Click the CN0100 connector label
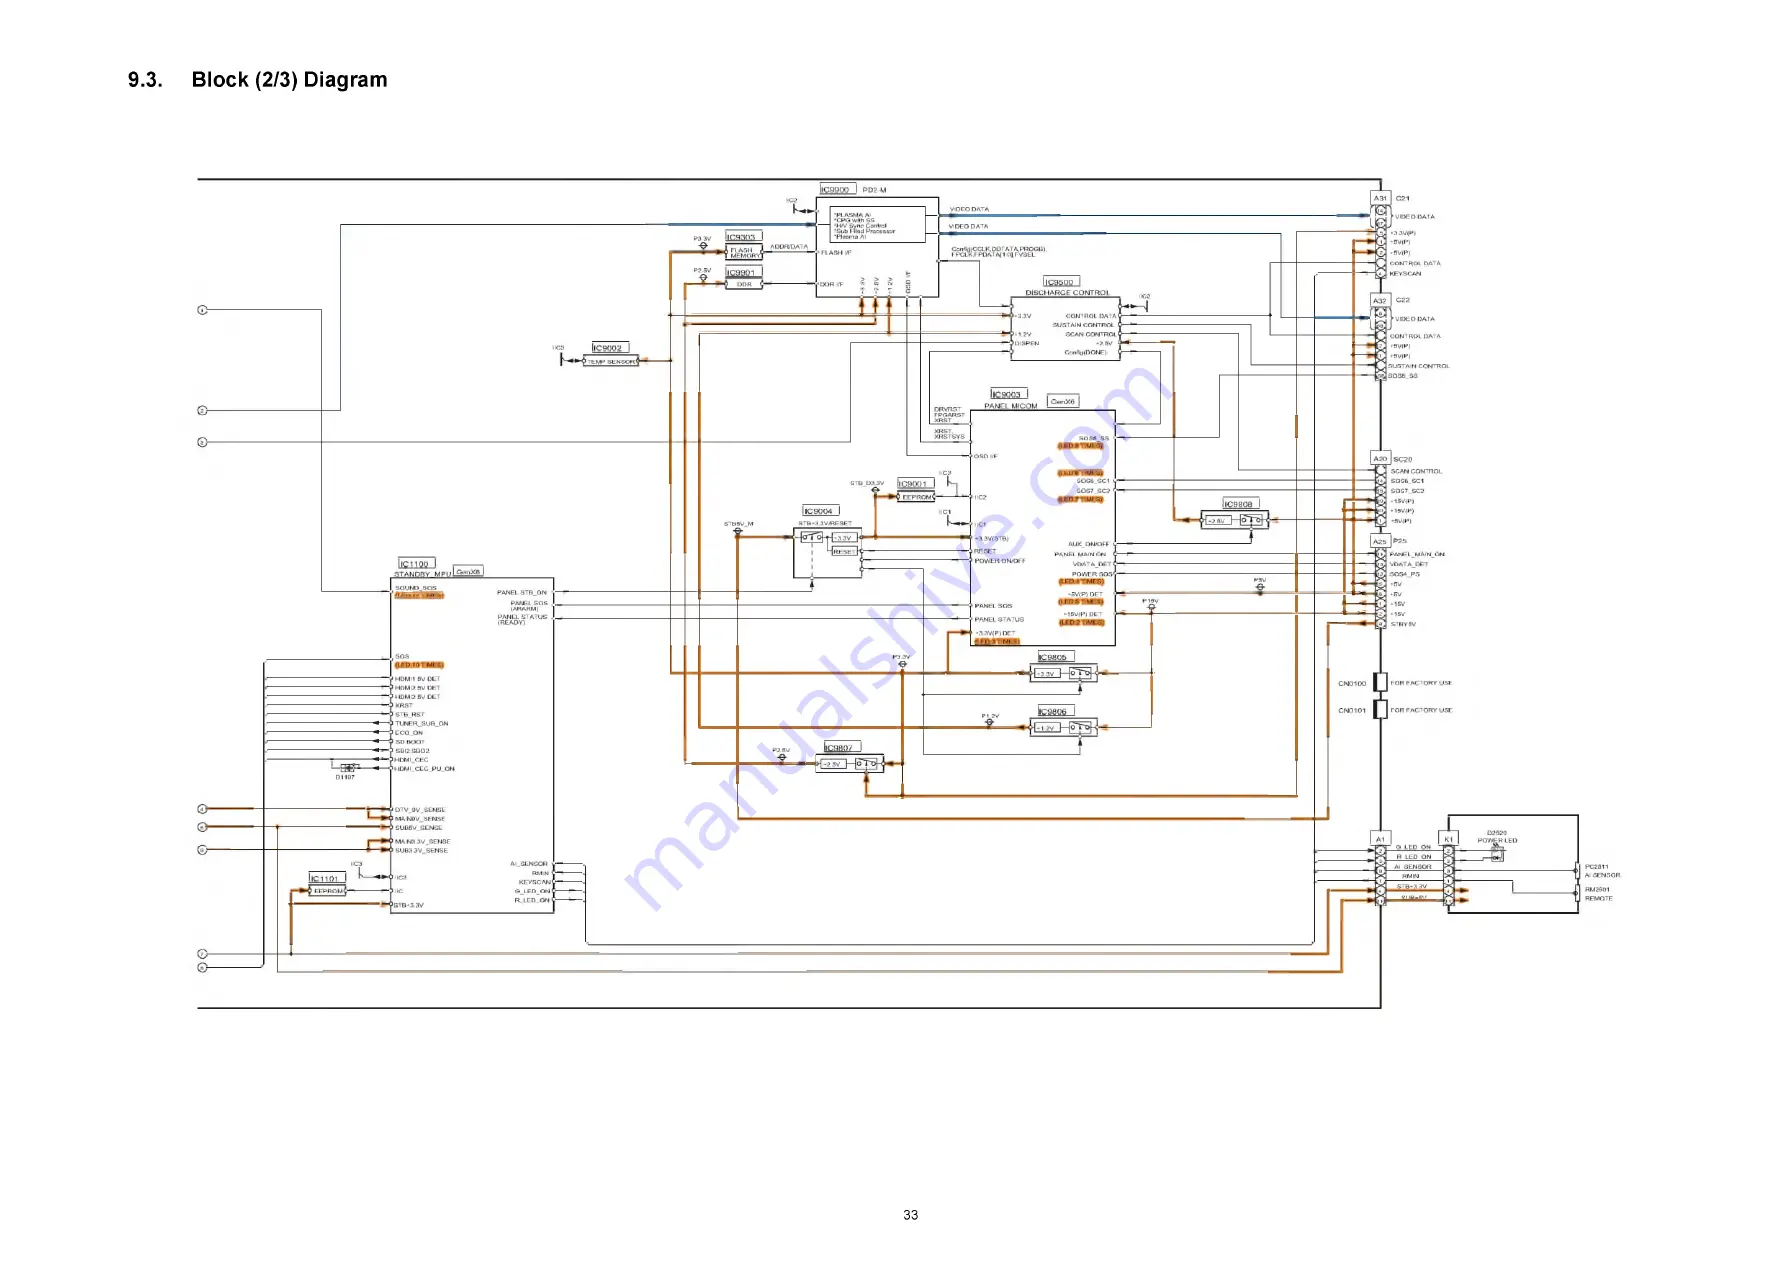 click(x=1352, y=684)
